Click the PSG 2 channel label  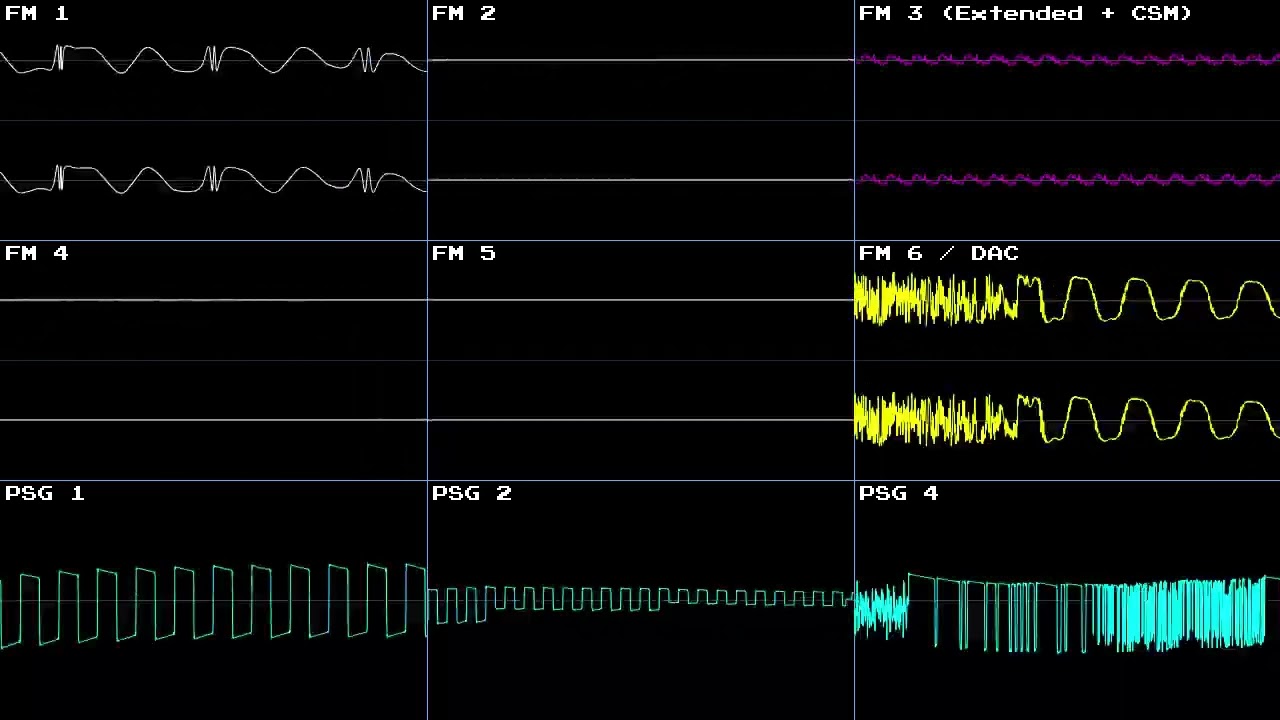coord(472,493)
